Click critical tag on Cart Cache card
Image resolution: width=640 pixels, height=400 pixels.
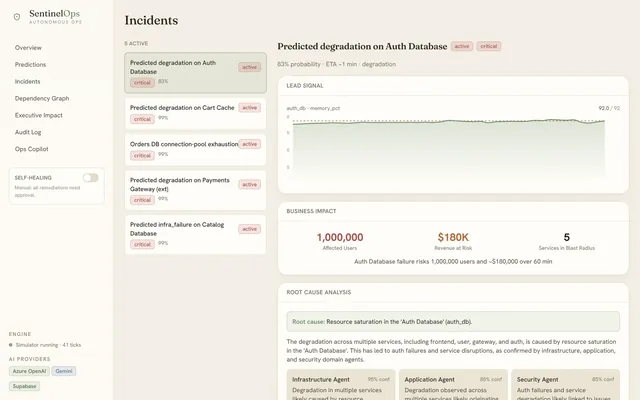(x=142, y=119)
